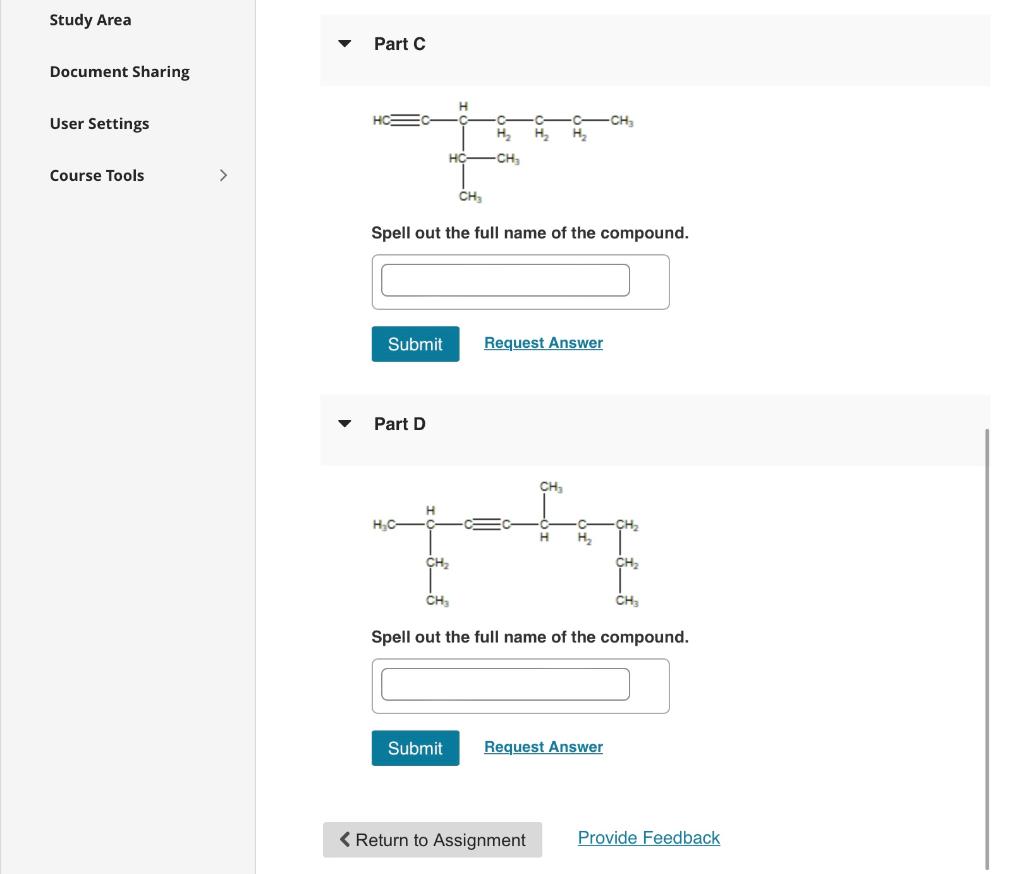Click the Part C heading label
The height and width of the screenshot is (874, 1024).
(x=399, y=43)
